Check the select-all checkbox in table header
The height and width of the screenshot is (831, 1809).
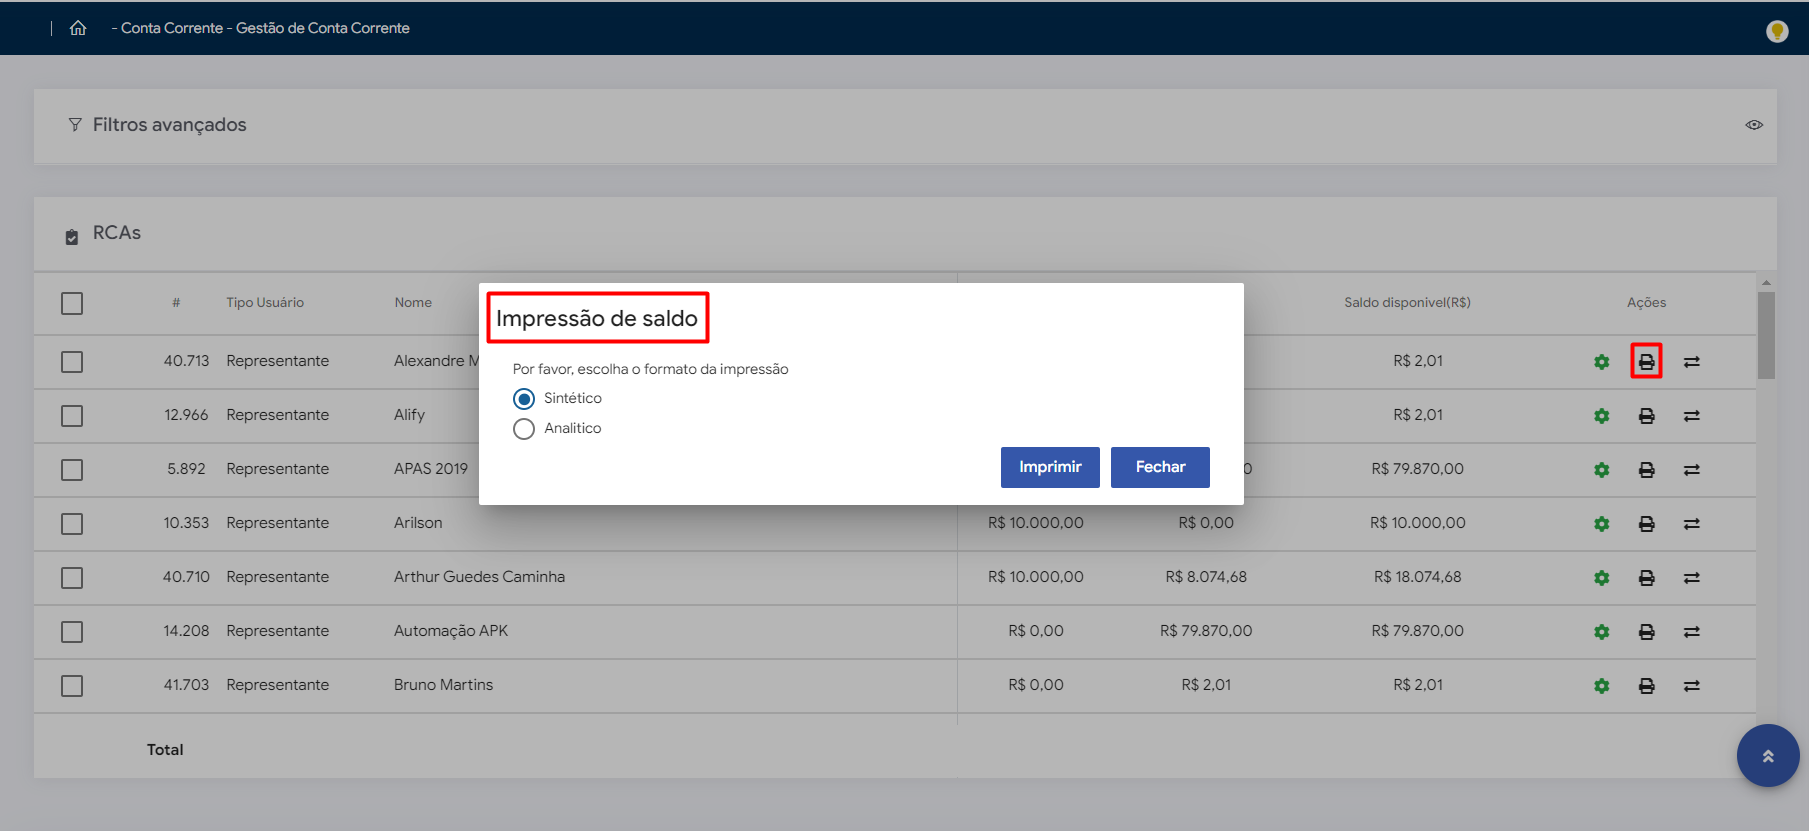point(72,303)
